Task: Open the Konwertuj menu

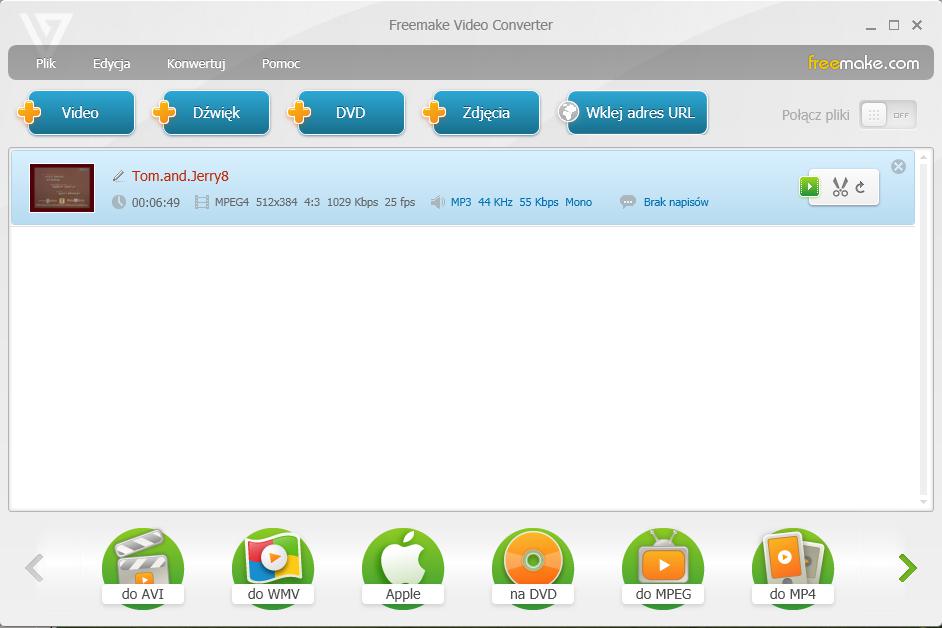Action: tap(196, 63)
